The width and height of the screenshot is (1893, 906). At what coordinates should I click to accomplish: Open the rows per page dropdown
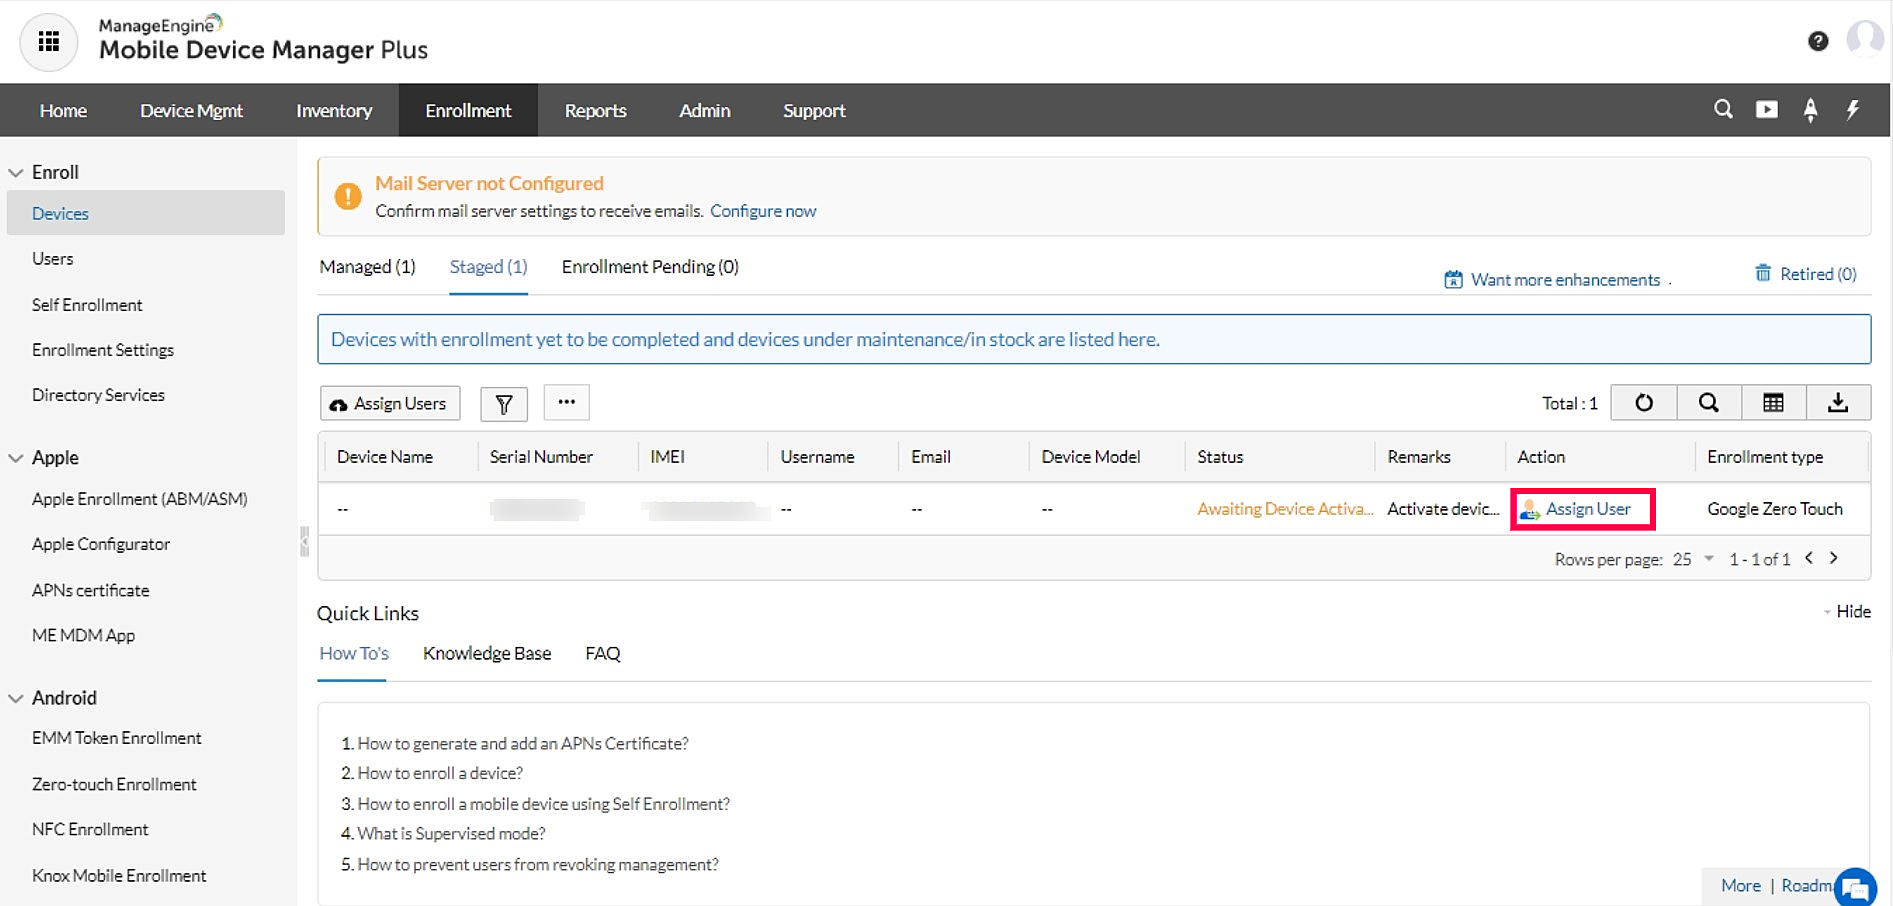click(1694, 559)
